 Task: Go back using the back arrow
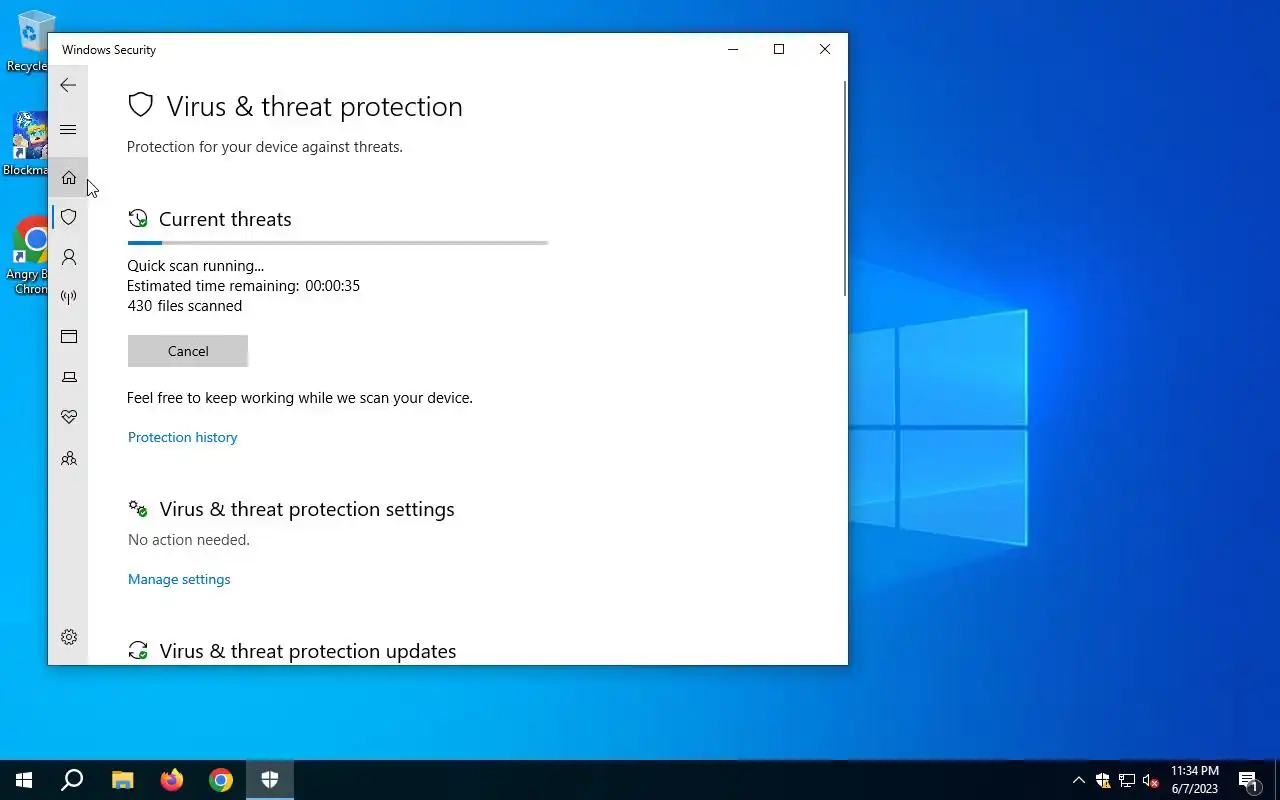coord(68,85)
